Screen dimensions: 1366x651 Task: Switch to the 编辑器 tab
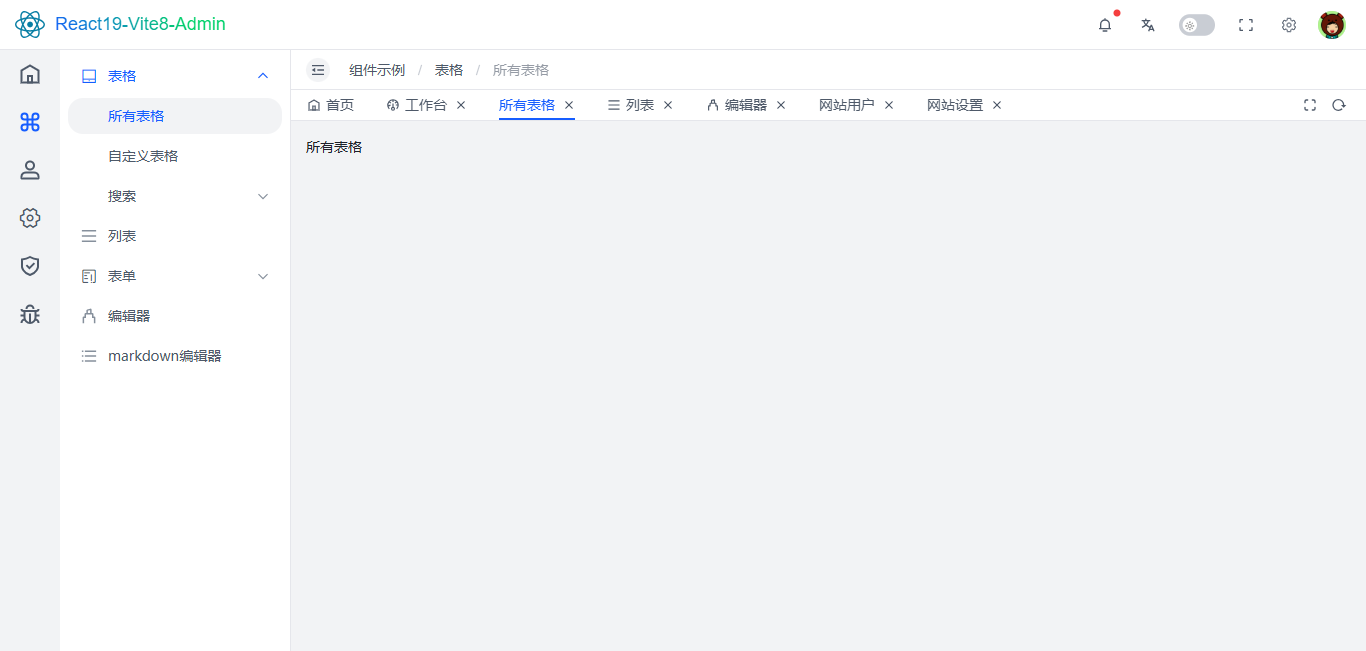(737, 105)
